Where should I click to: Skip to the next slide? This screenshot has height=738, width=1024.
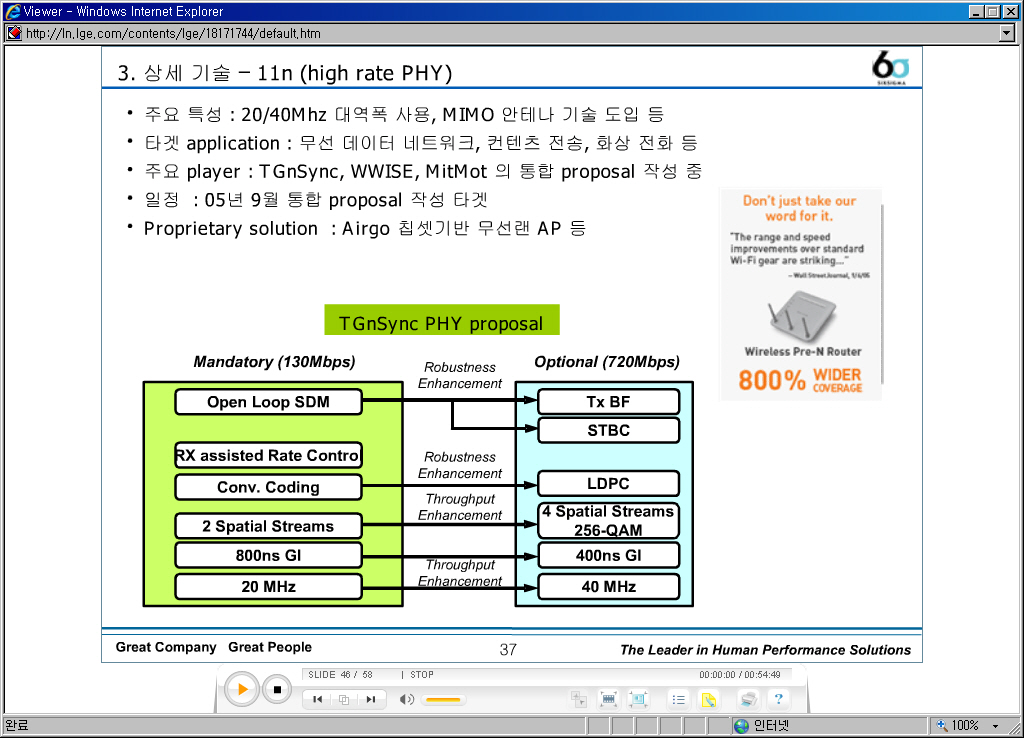[371, 699]
